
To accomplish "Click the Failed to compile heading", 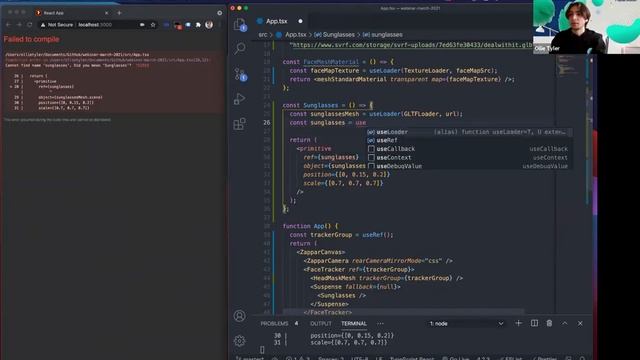I will (31, 39).
